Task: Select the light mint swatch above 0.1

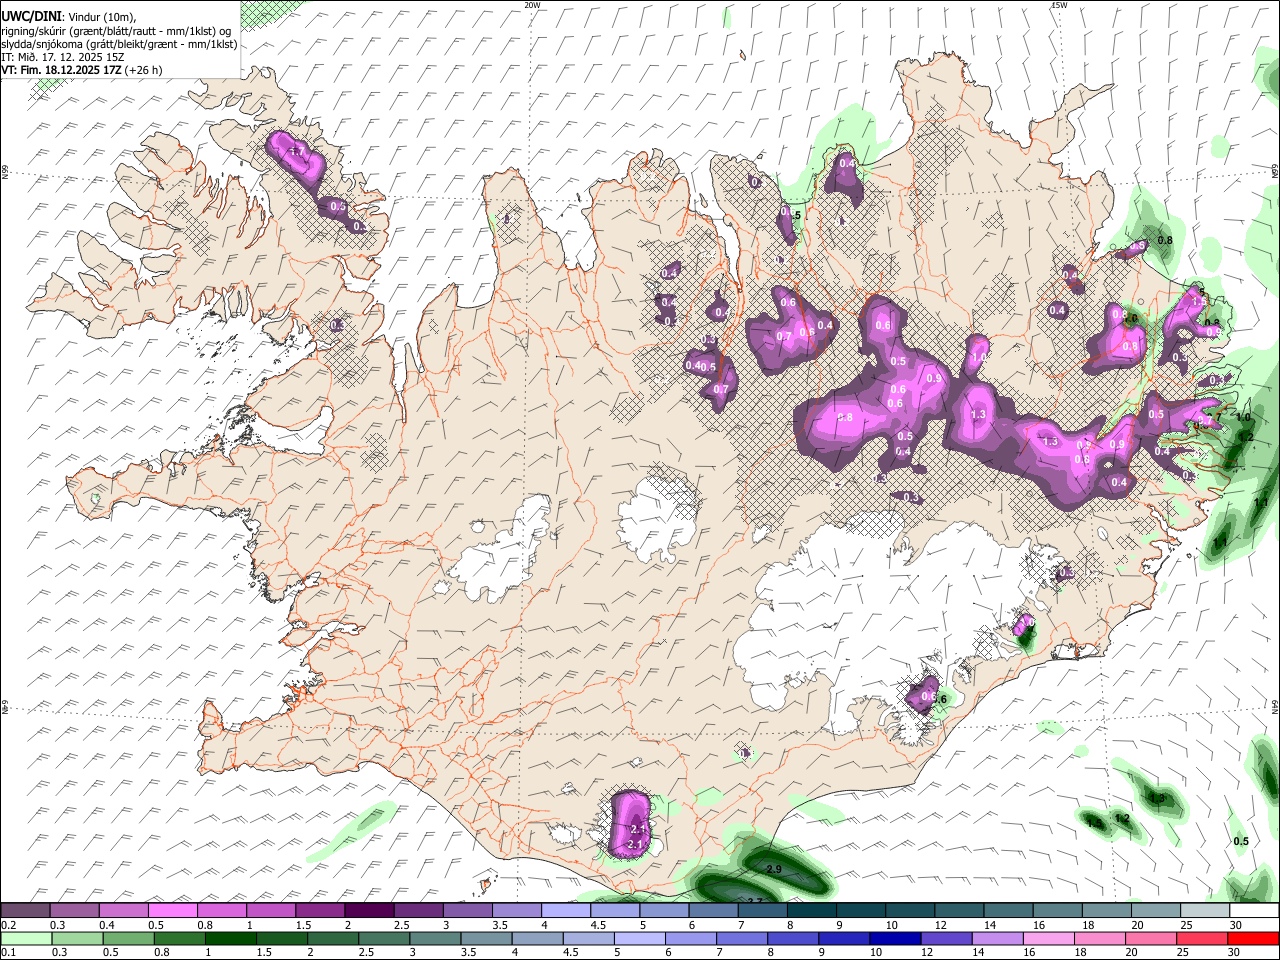Action: pos(26,938)
